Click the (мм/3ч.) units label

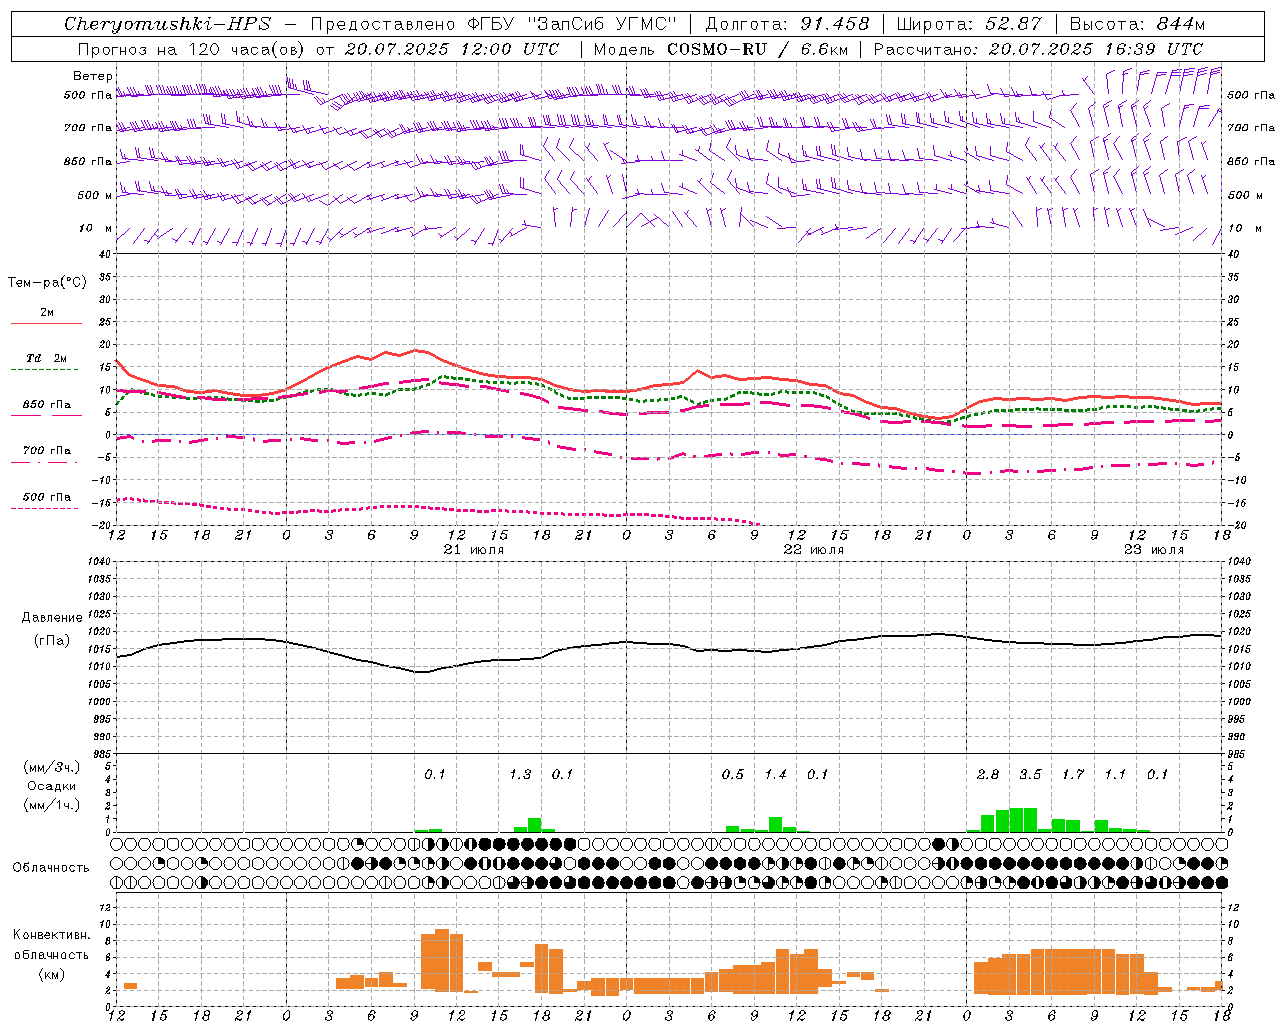(51, 767)
